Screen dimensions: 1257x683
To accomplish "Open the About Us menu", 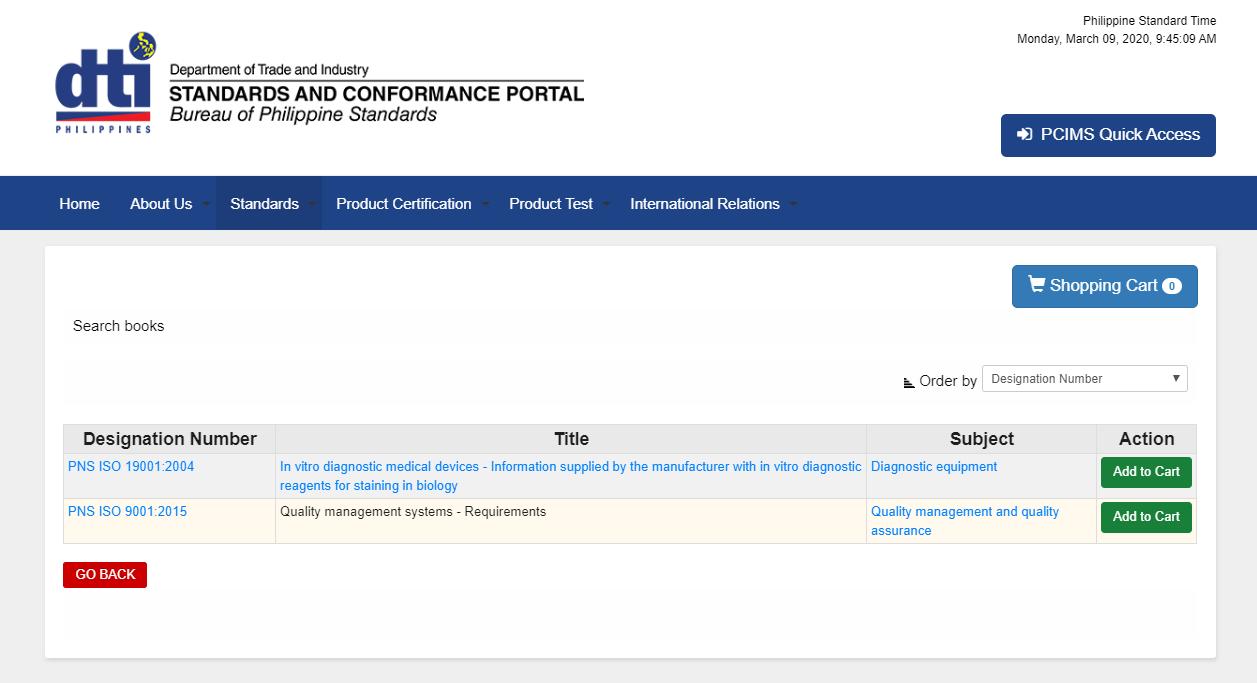I will click(x=161, y=204).
